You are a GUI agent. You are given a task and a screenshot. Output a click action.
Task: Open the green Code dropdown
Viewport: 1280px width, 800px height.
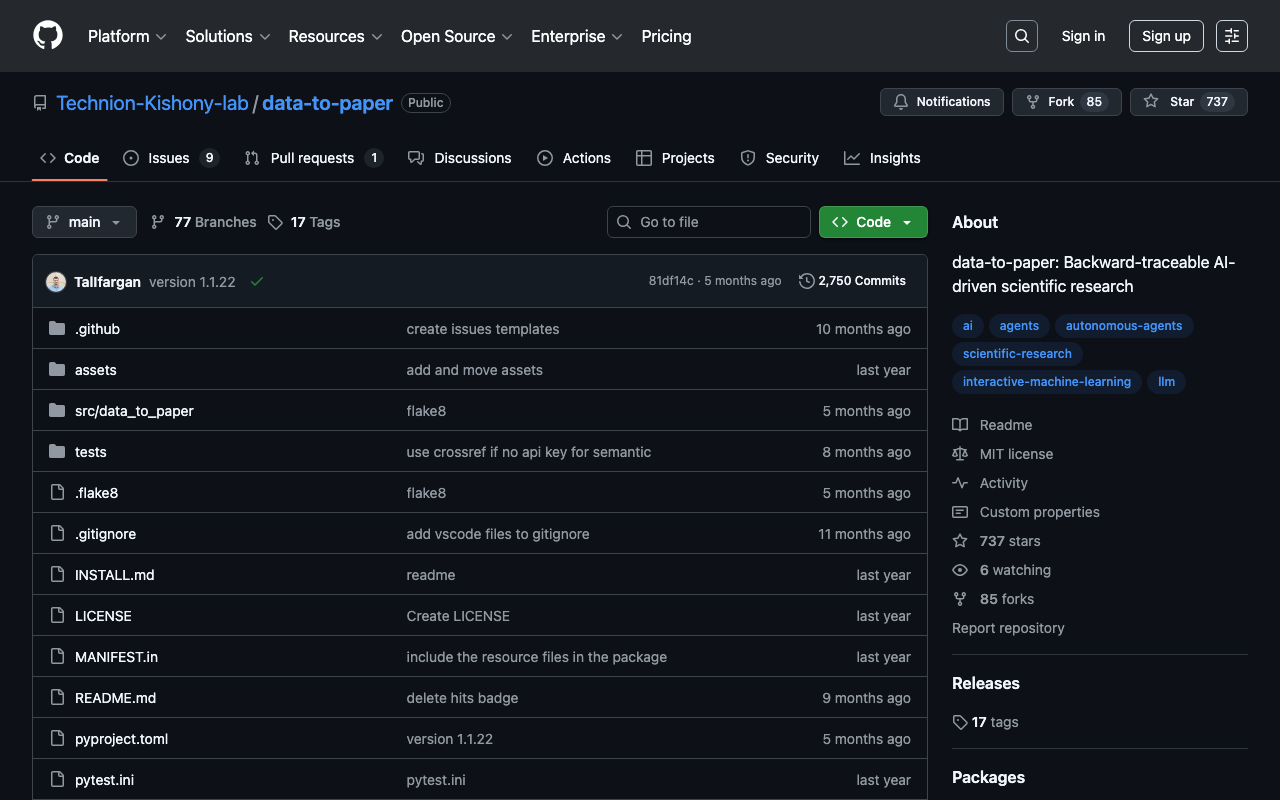click(x=872, y=222)
